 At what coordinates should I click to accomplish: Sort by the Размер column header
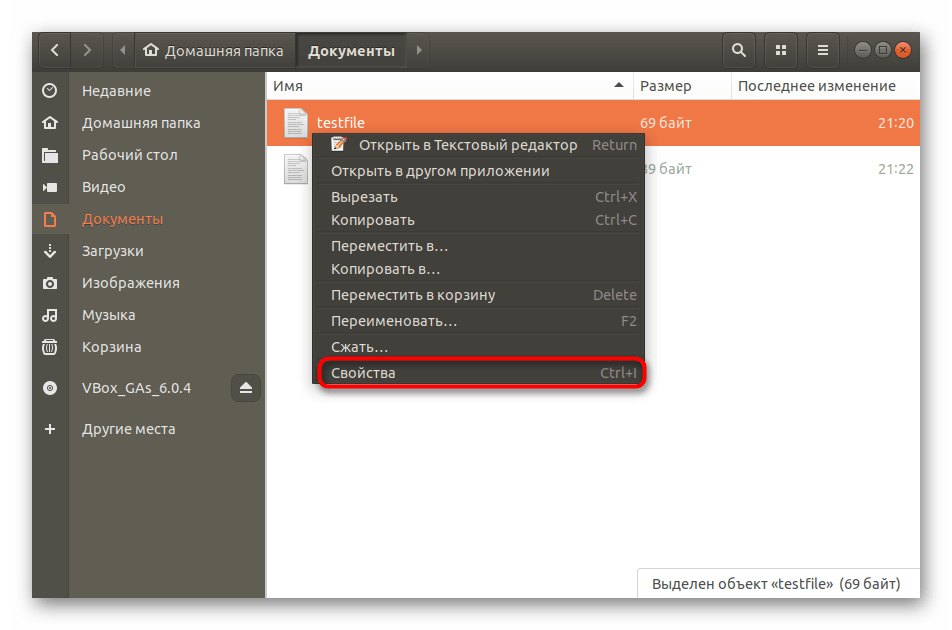tap(682, 86)
